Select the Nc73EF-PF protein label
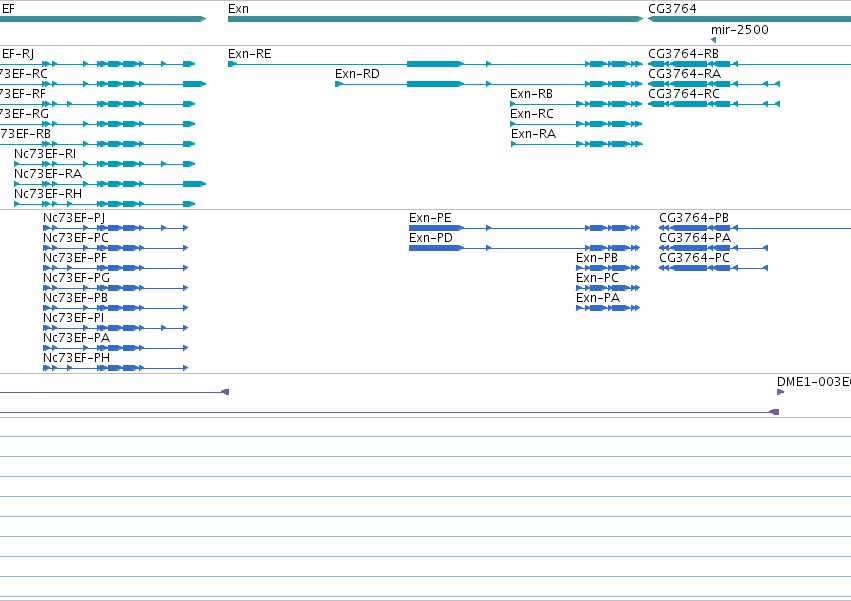The height and width of the screenshot is (601, 851). pyautogui.click(x=75, y=258)
